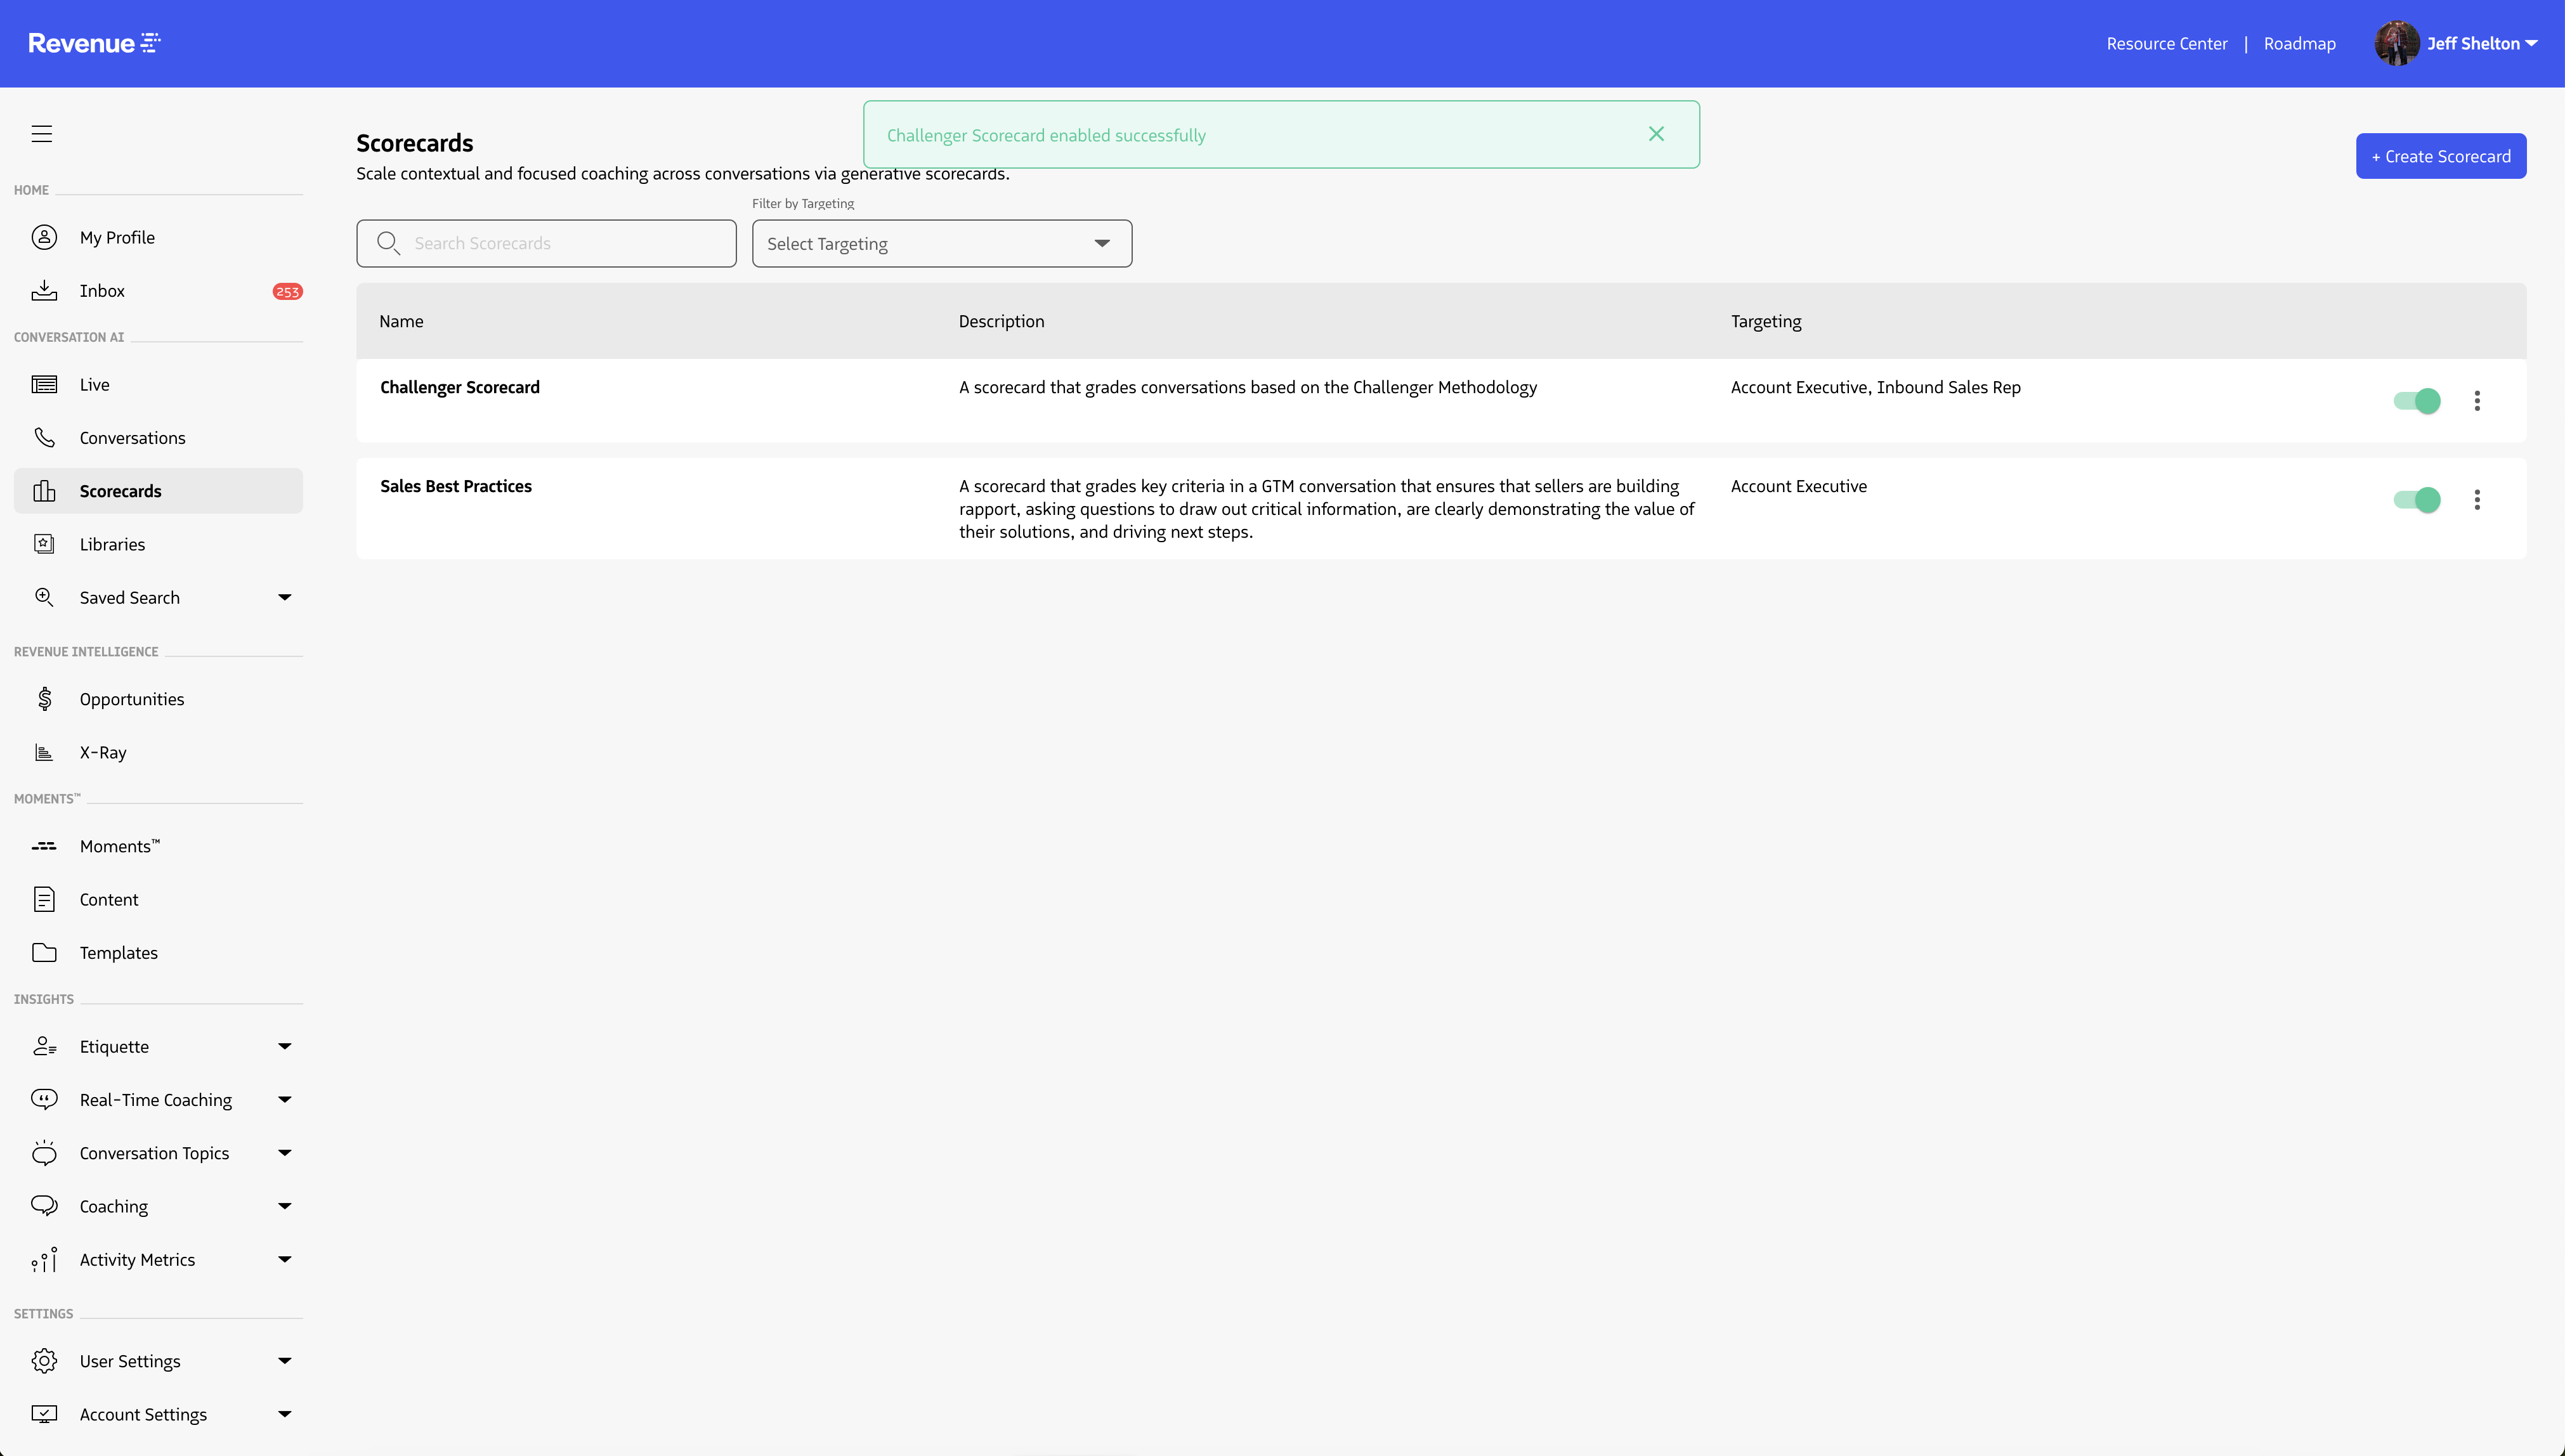Disable the Challenger Scorecard toggle

[2417, 400]
